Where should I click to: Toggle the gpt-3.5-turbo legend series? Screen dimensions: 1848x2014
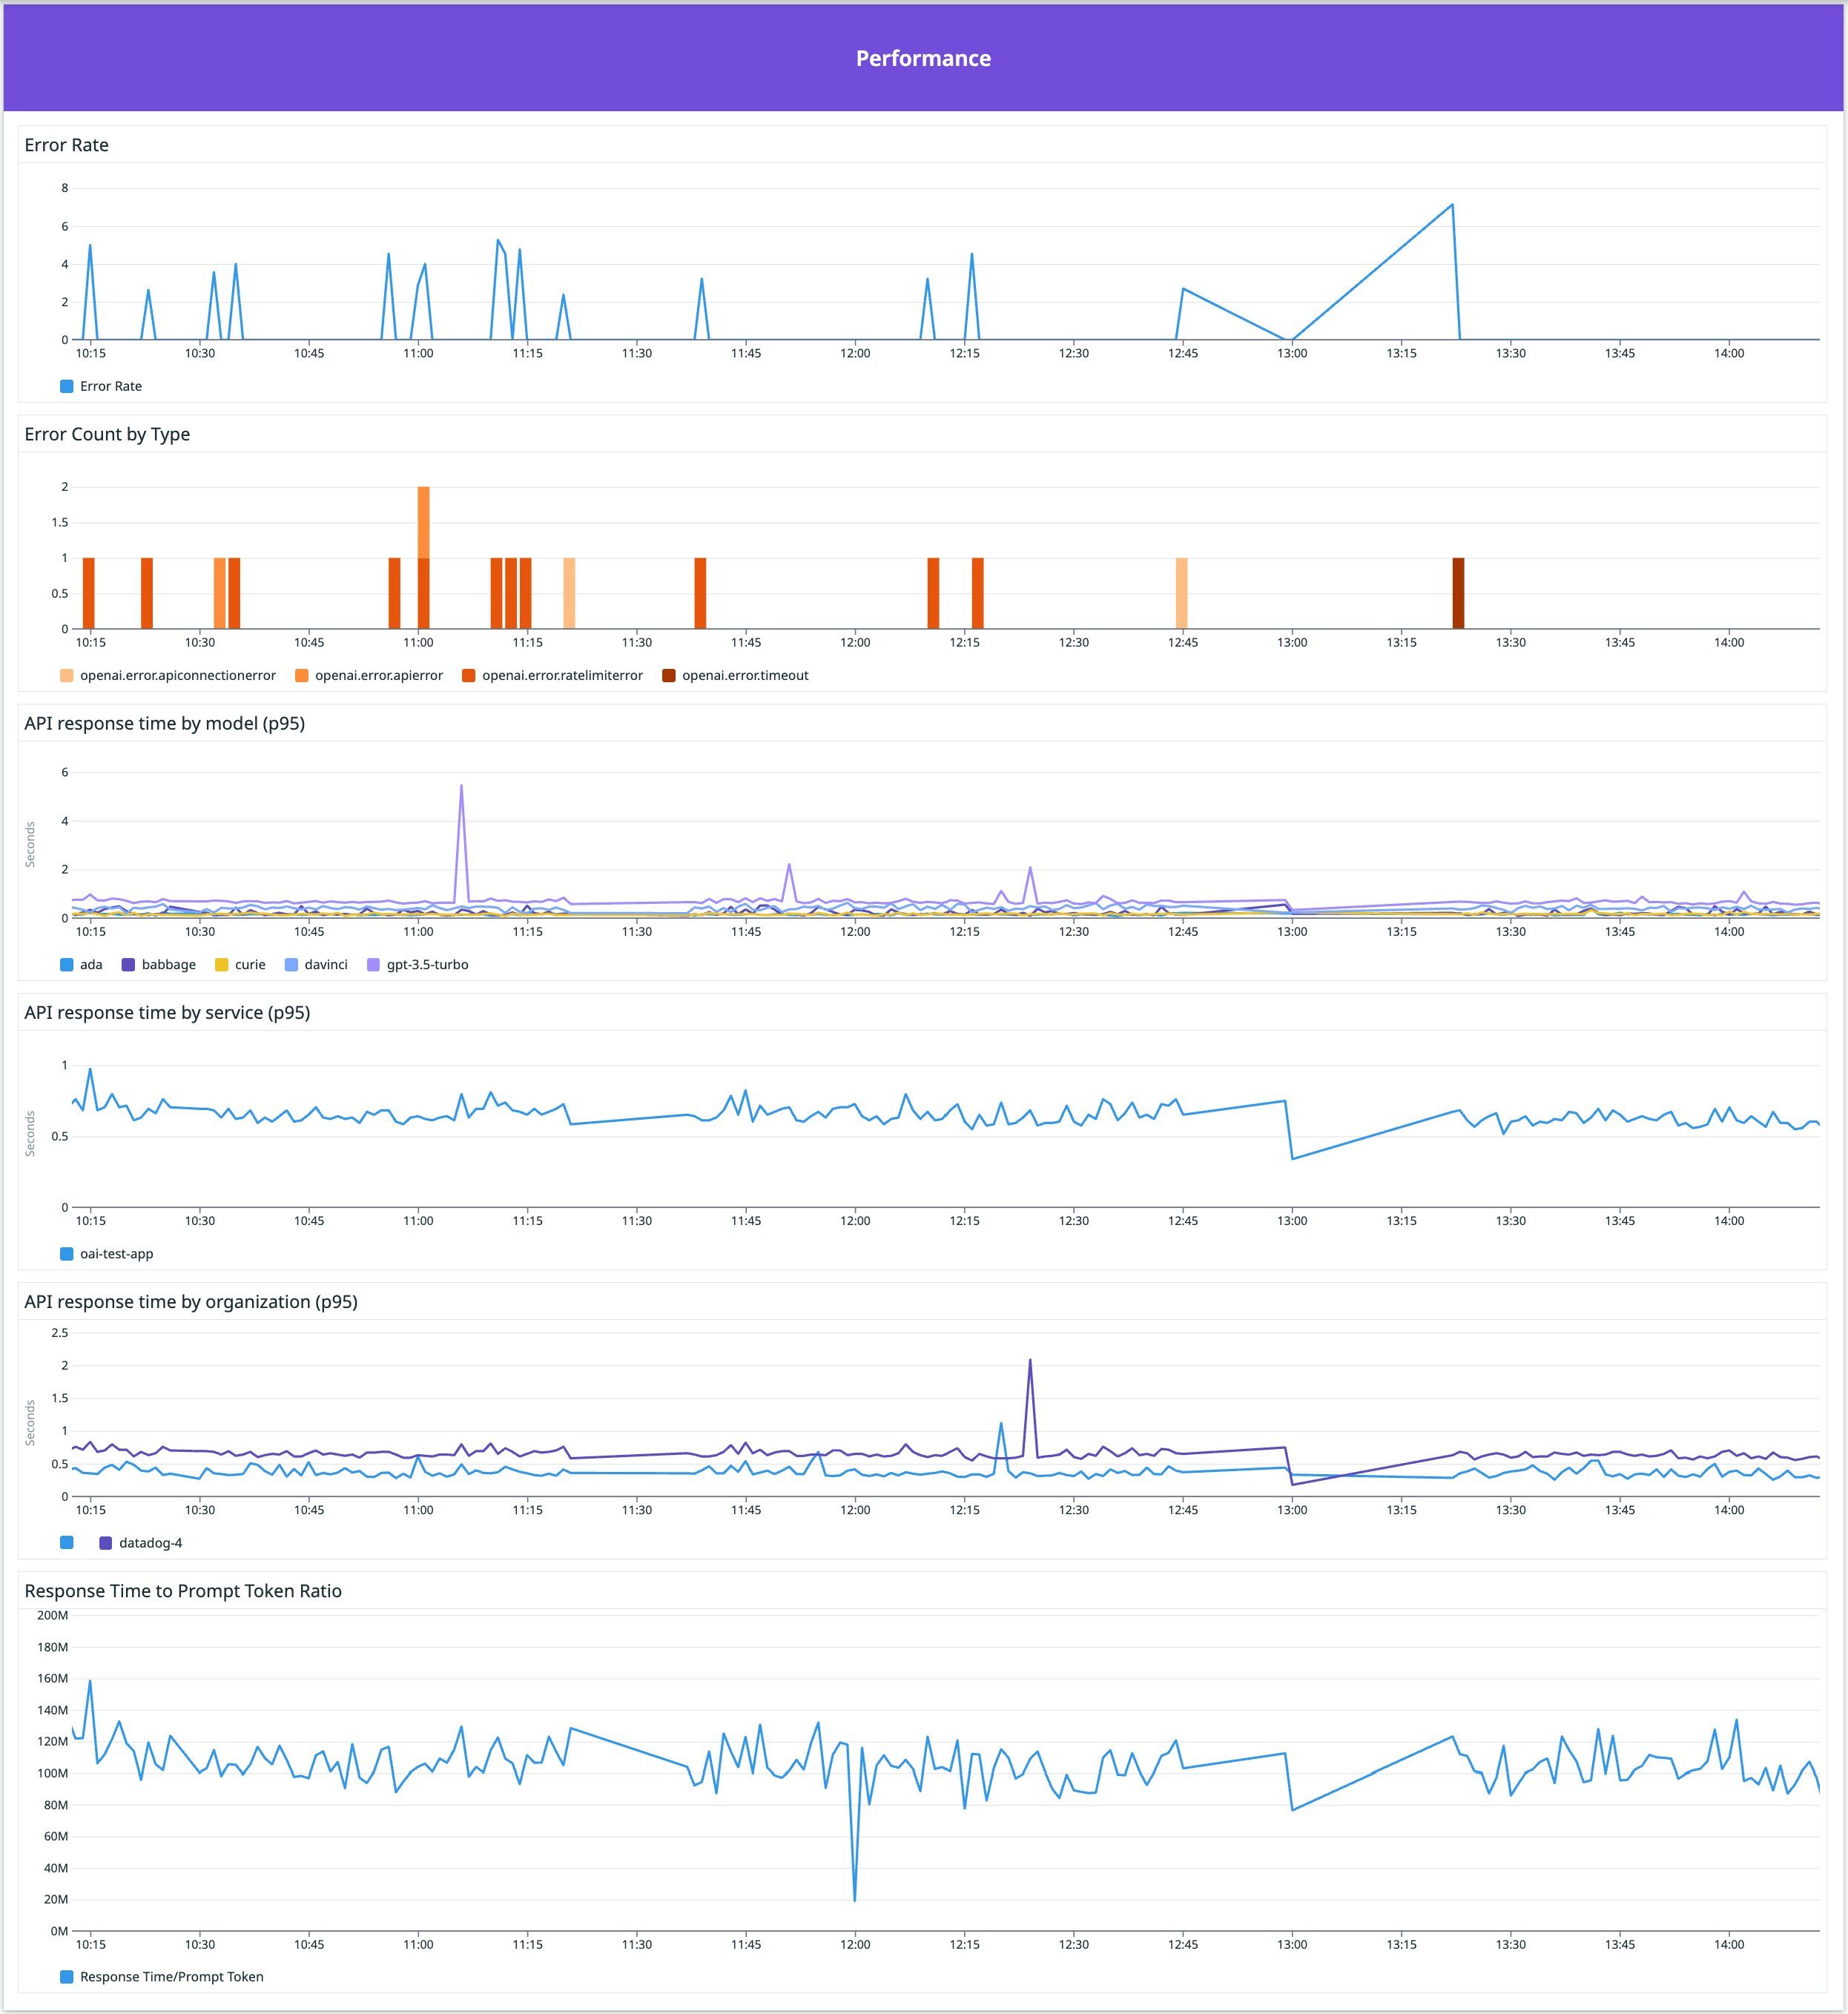coord(427,964)
